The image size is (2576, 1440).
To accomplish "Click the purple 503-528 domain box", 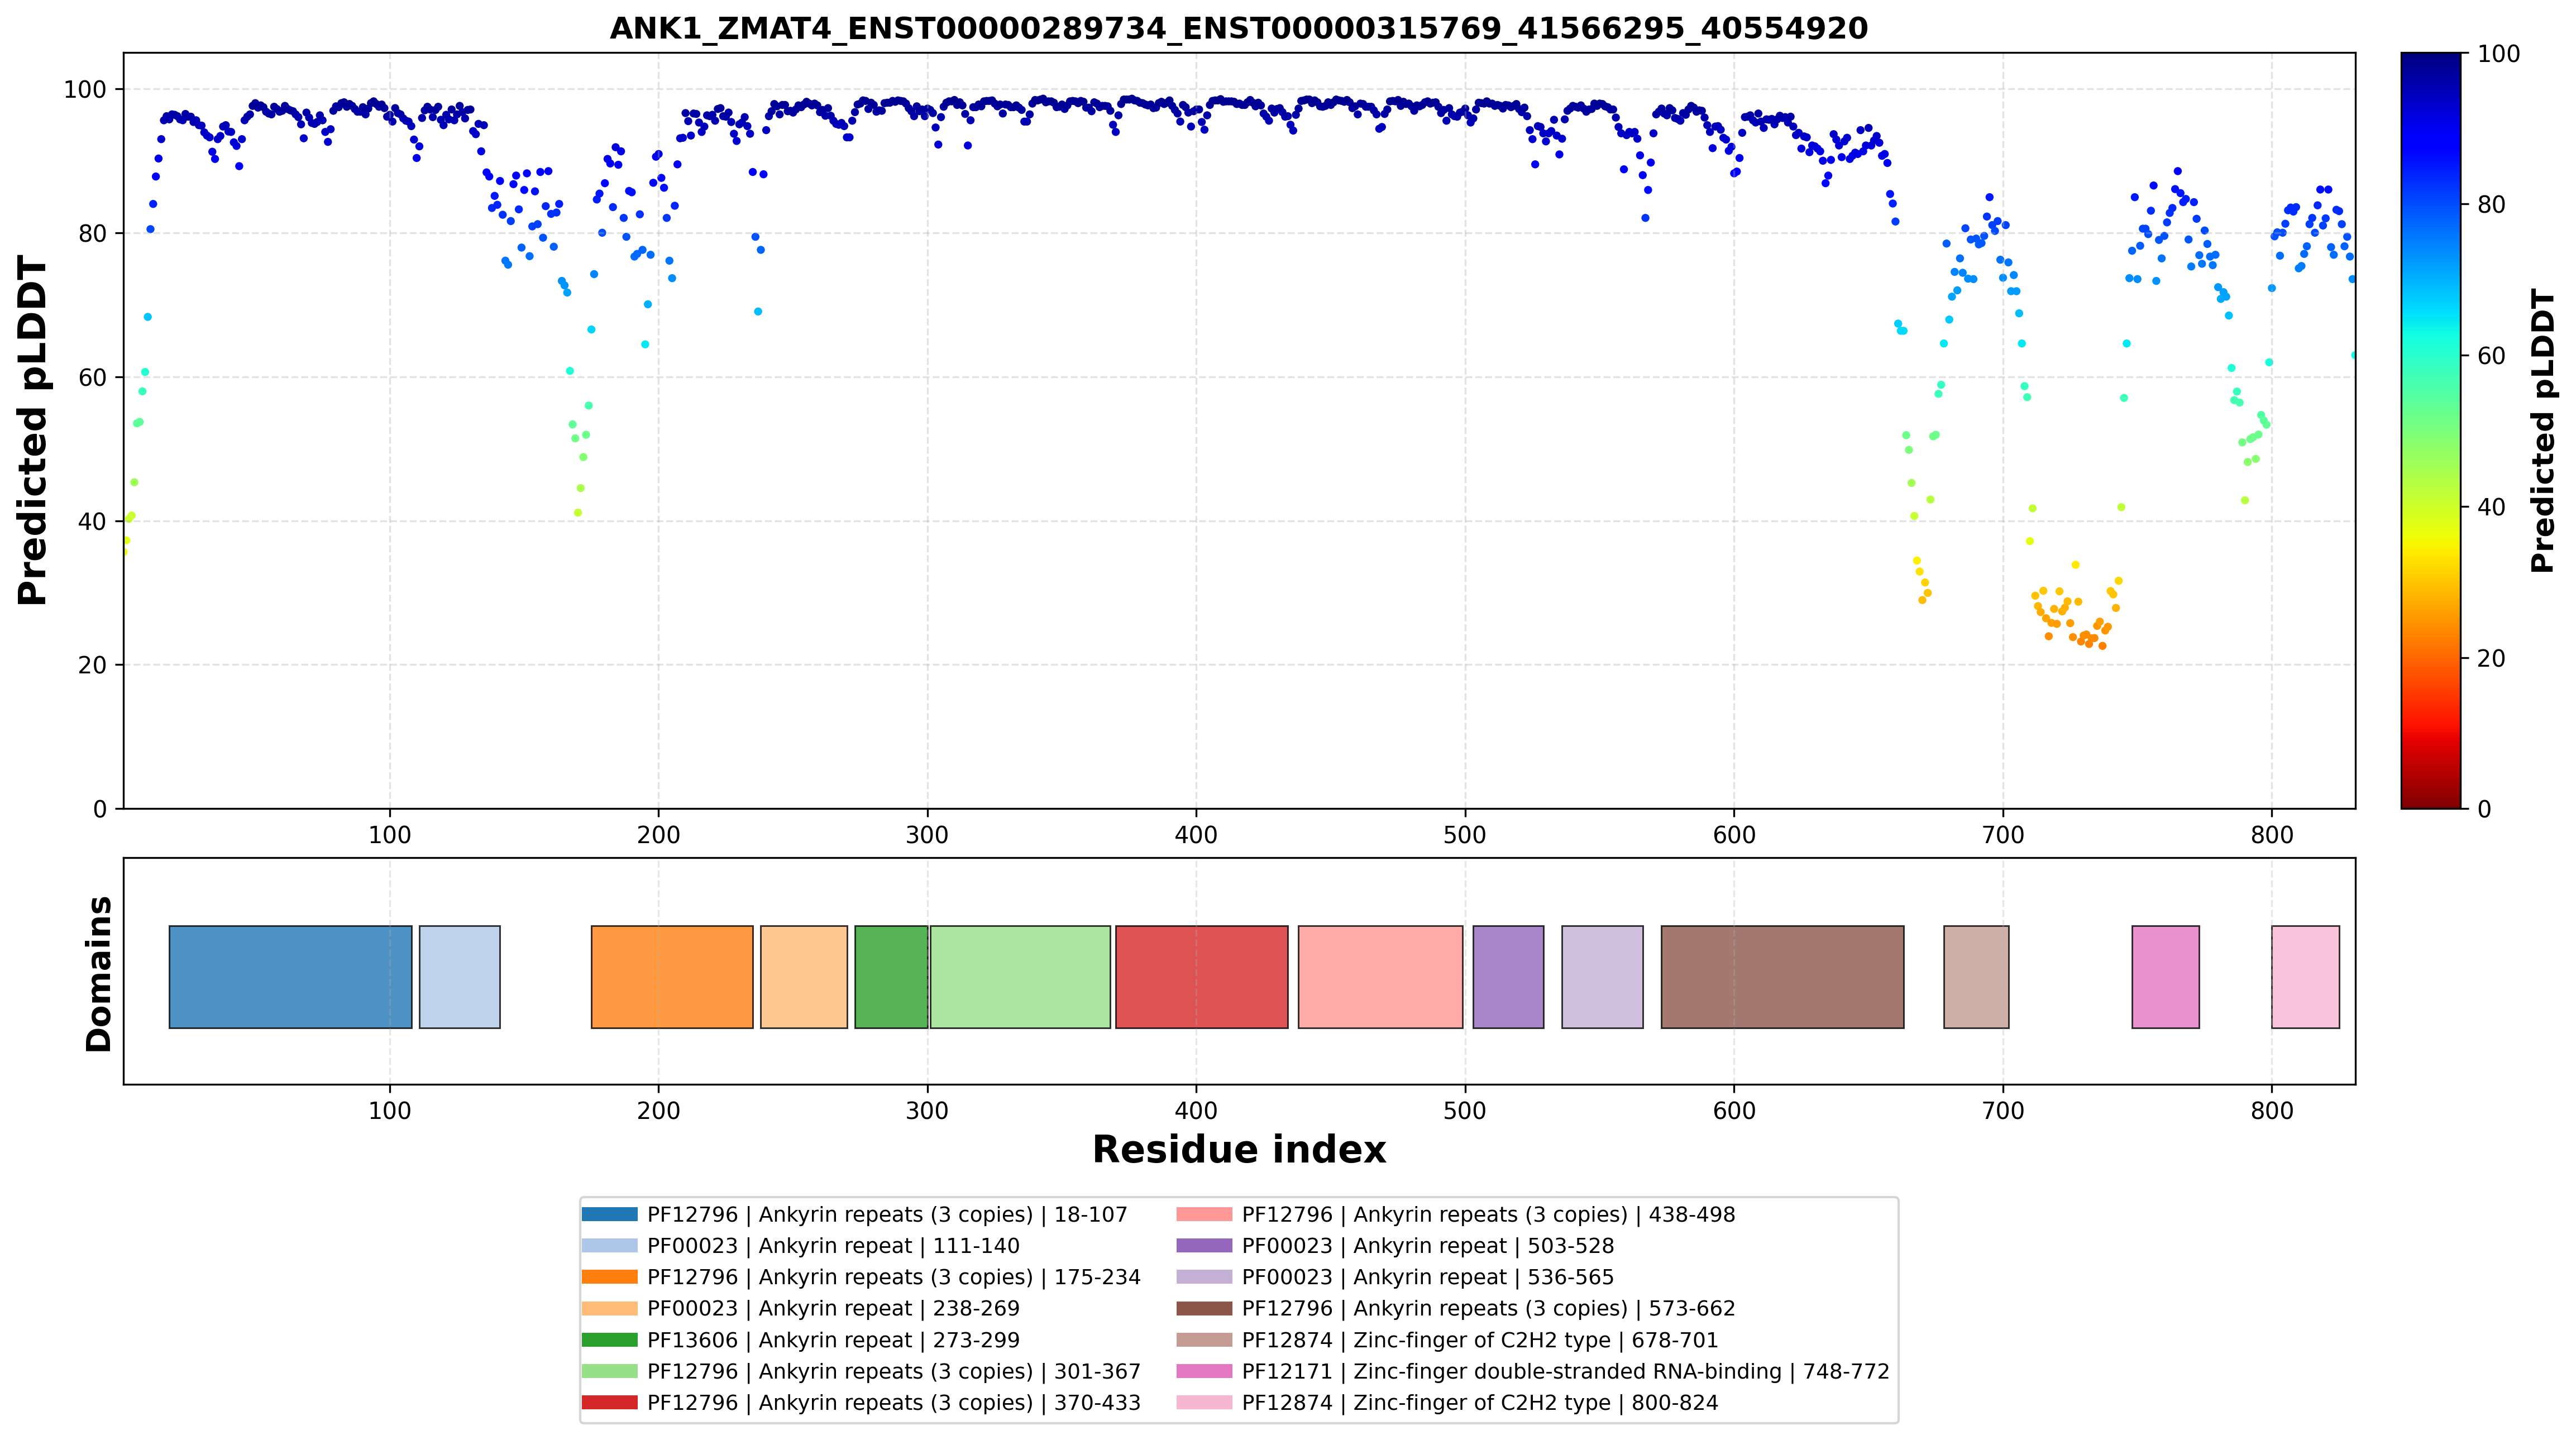I will (1508, 977).
